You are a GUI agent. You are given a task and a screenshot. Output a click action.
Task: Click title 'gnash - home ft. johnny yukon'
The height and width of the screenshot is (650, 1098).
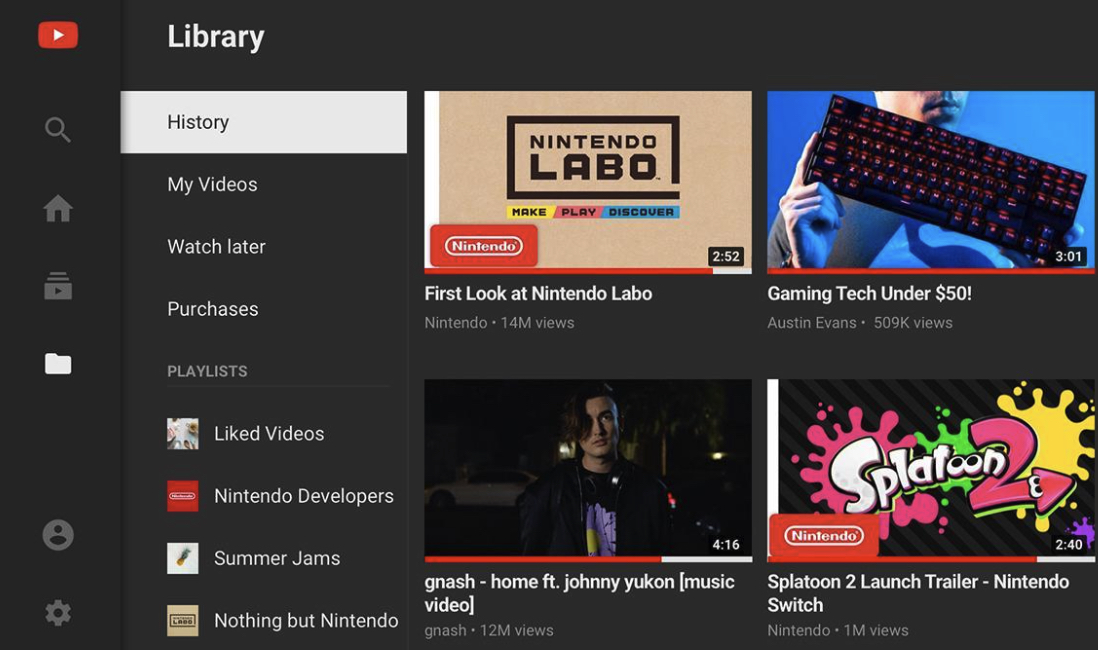click(x=579, y=593)
